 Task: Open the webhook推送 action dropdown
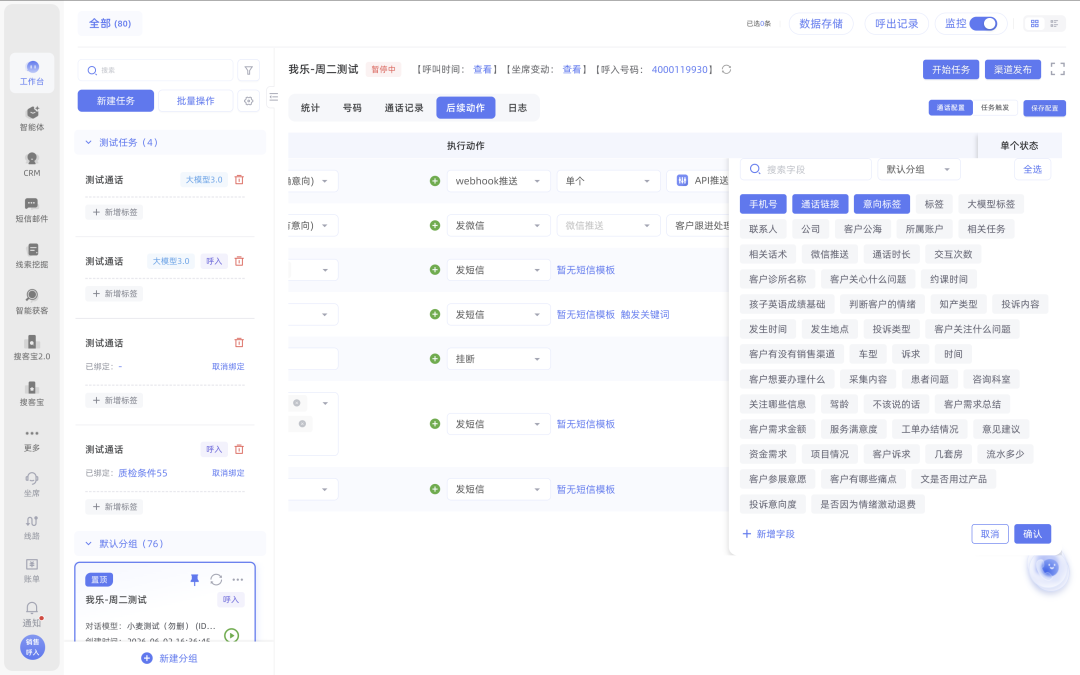[499, 181]
